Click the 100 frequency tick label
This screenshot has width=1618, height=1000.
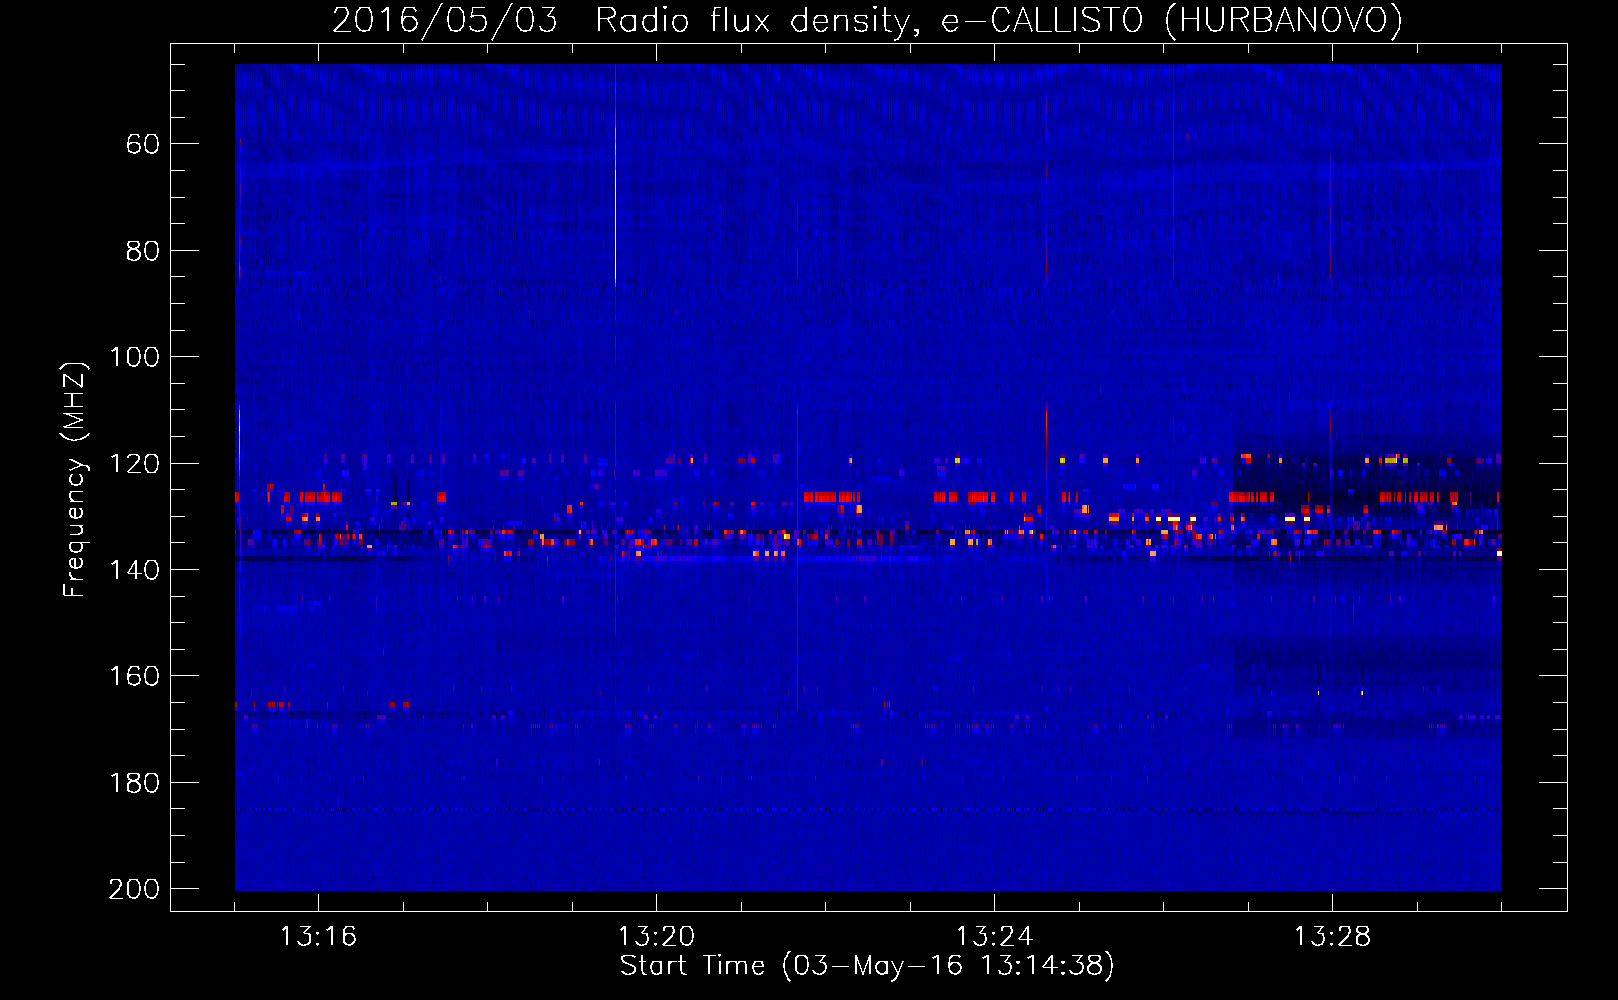tap(134, 357)
